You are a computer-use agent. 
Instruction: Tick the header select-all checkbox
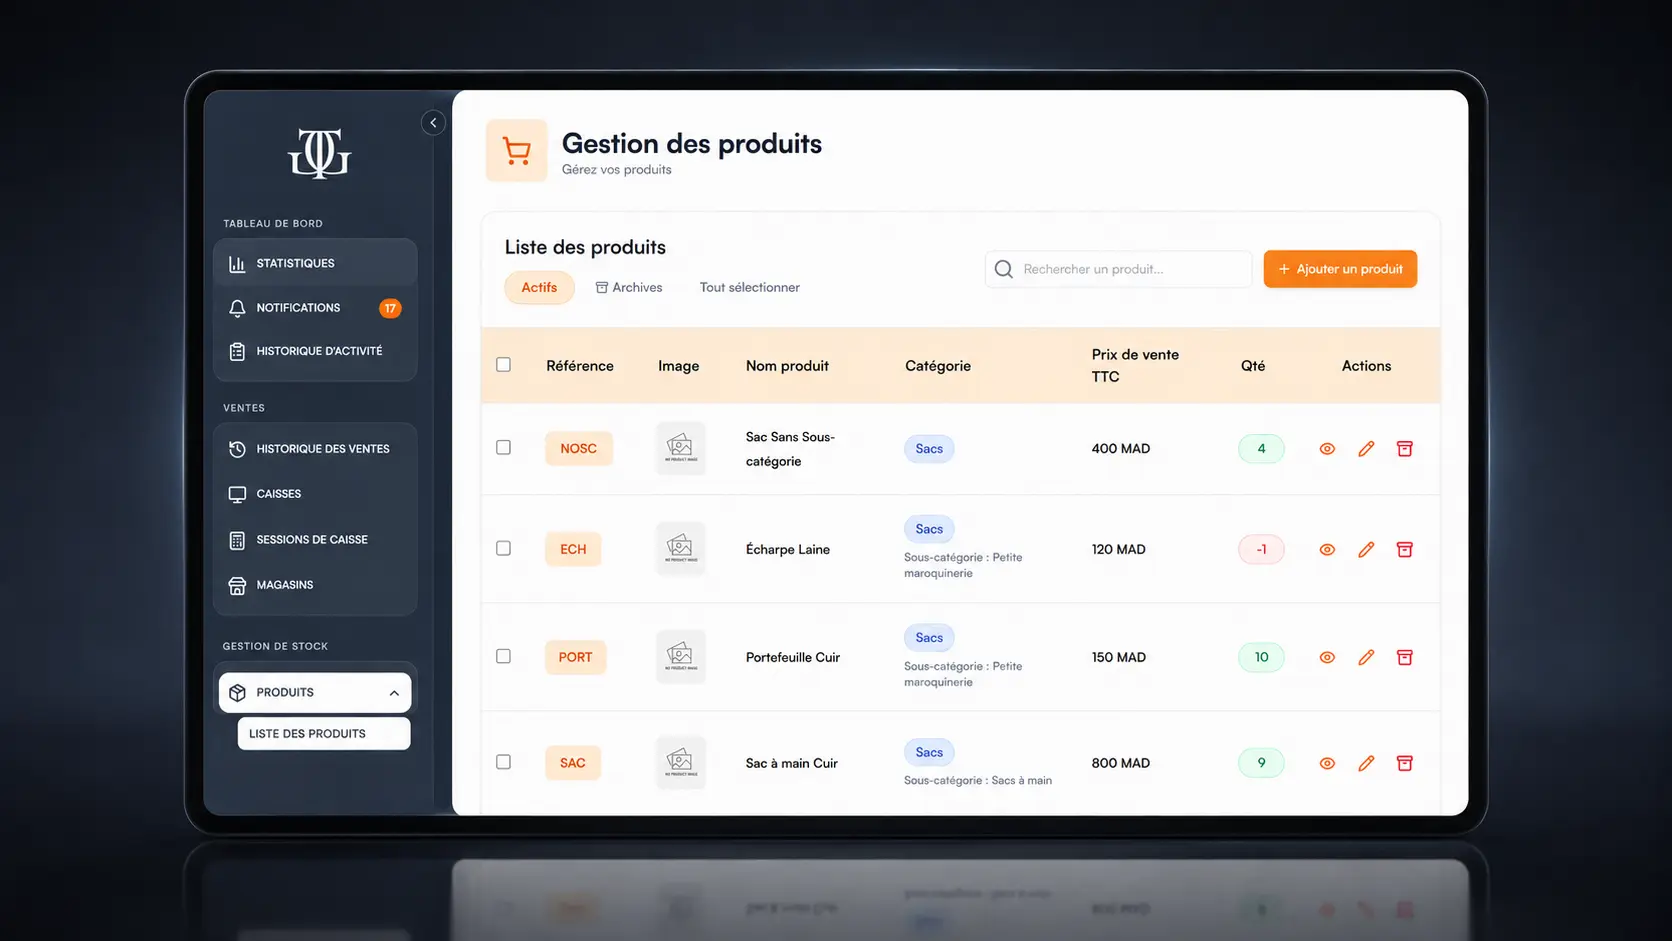504,365
